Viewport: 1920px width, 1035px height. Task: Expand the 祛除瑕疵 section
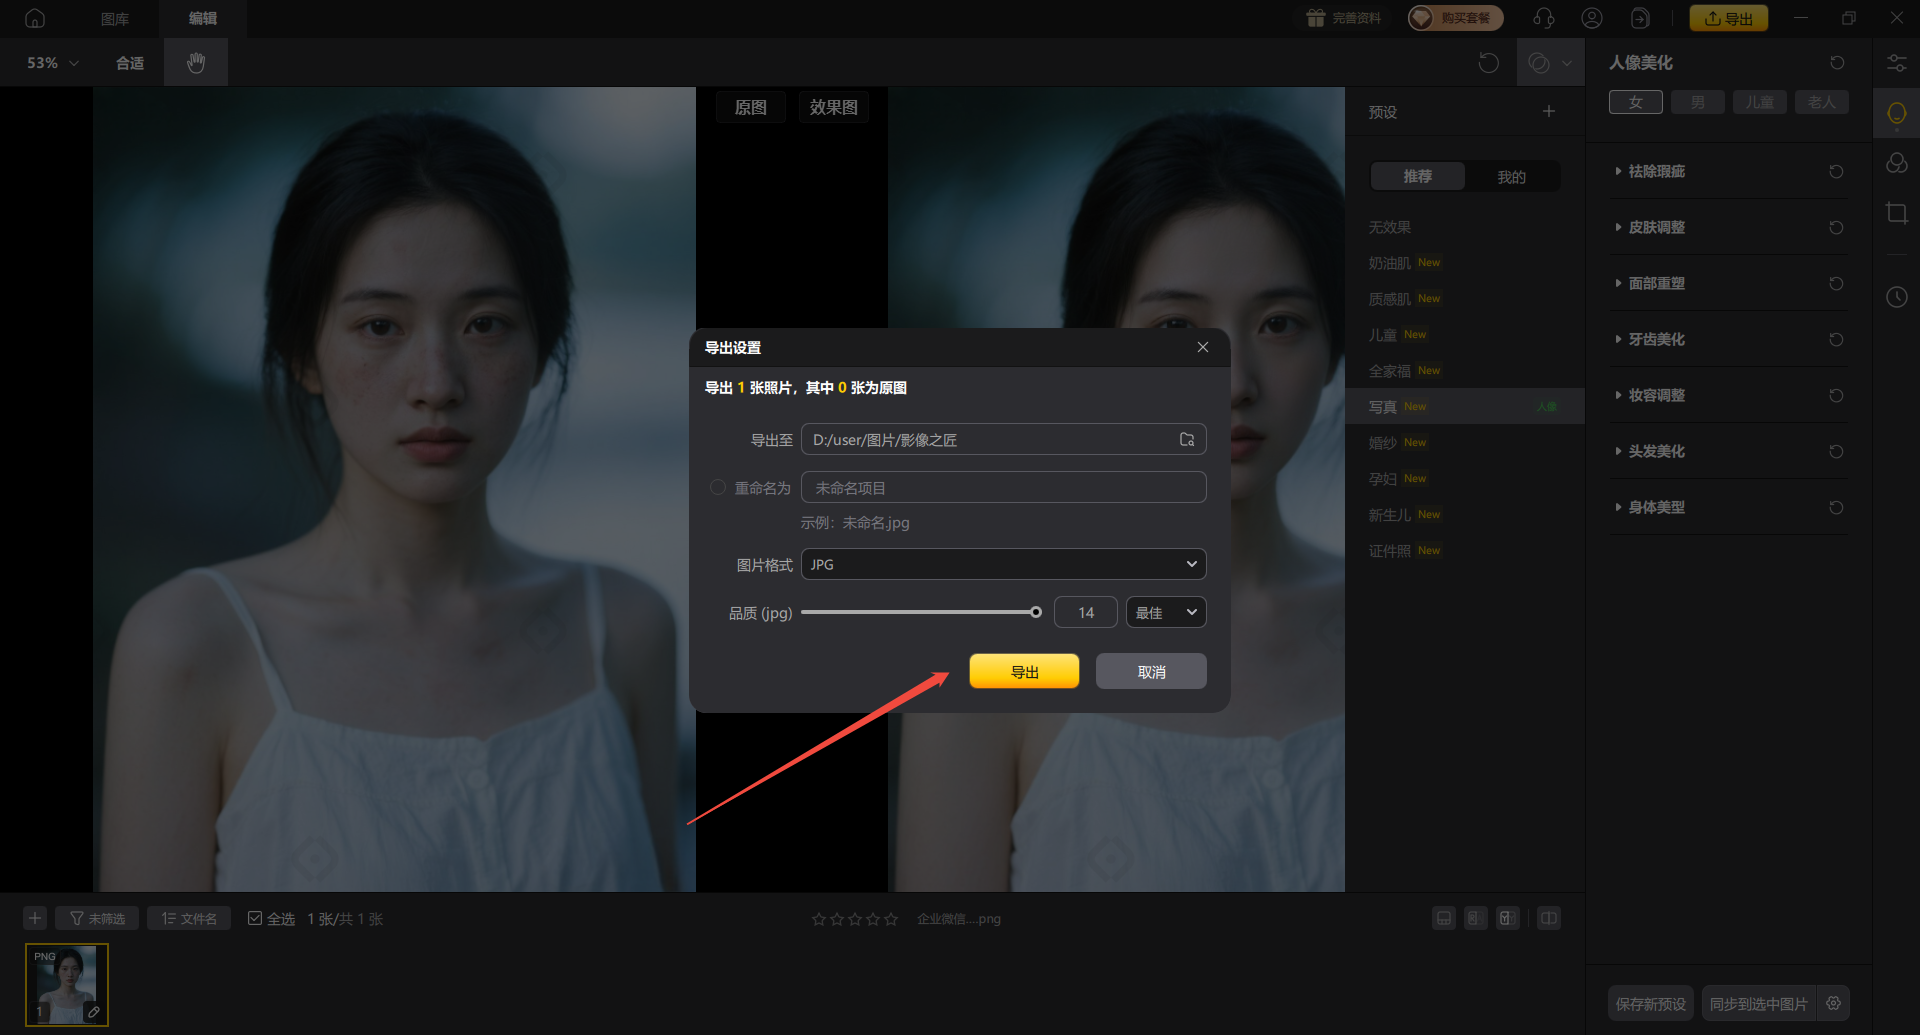pyautogui.click(x=1656, y=172)
